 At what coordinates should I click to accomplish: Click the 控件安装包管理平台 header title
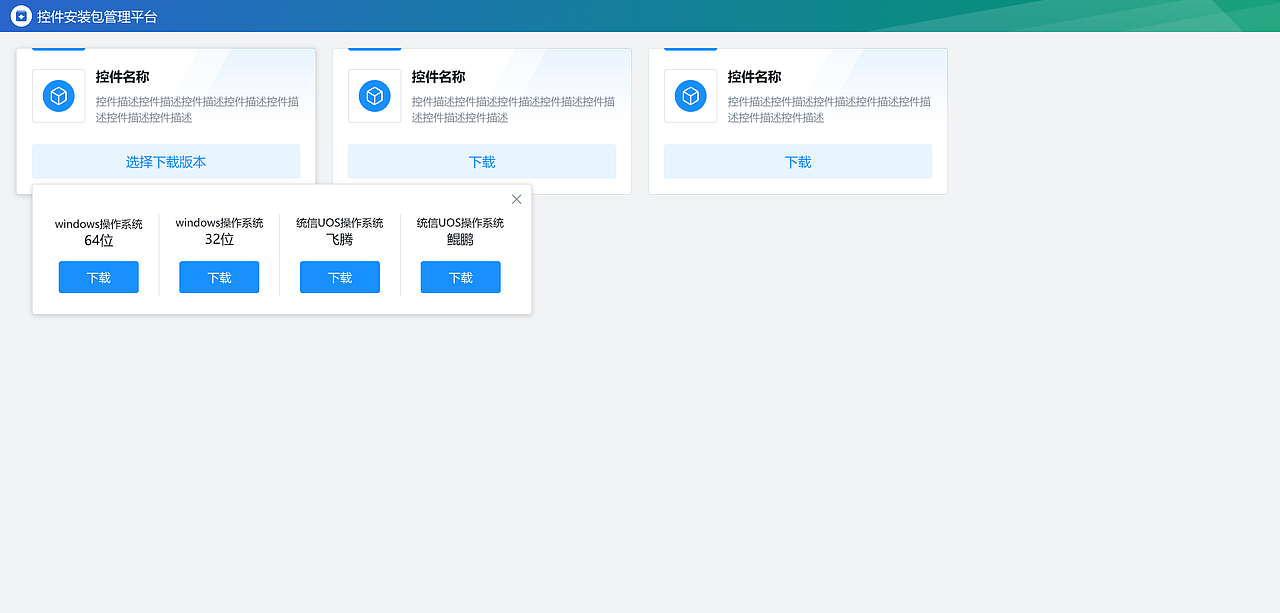click(x=99, y=15)
